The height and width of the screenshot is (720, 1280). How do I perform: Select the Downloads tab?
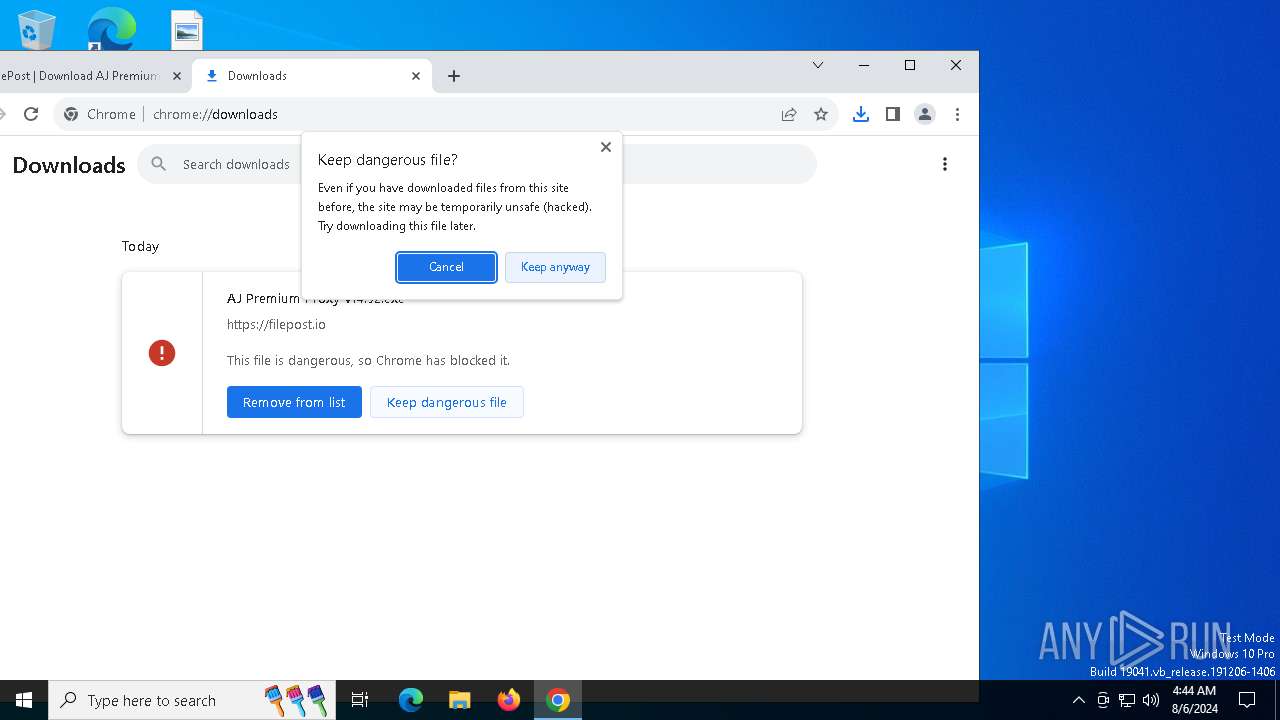(313, 76)
